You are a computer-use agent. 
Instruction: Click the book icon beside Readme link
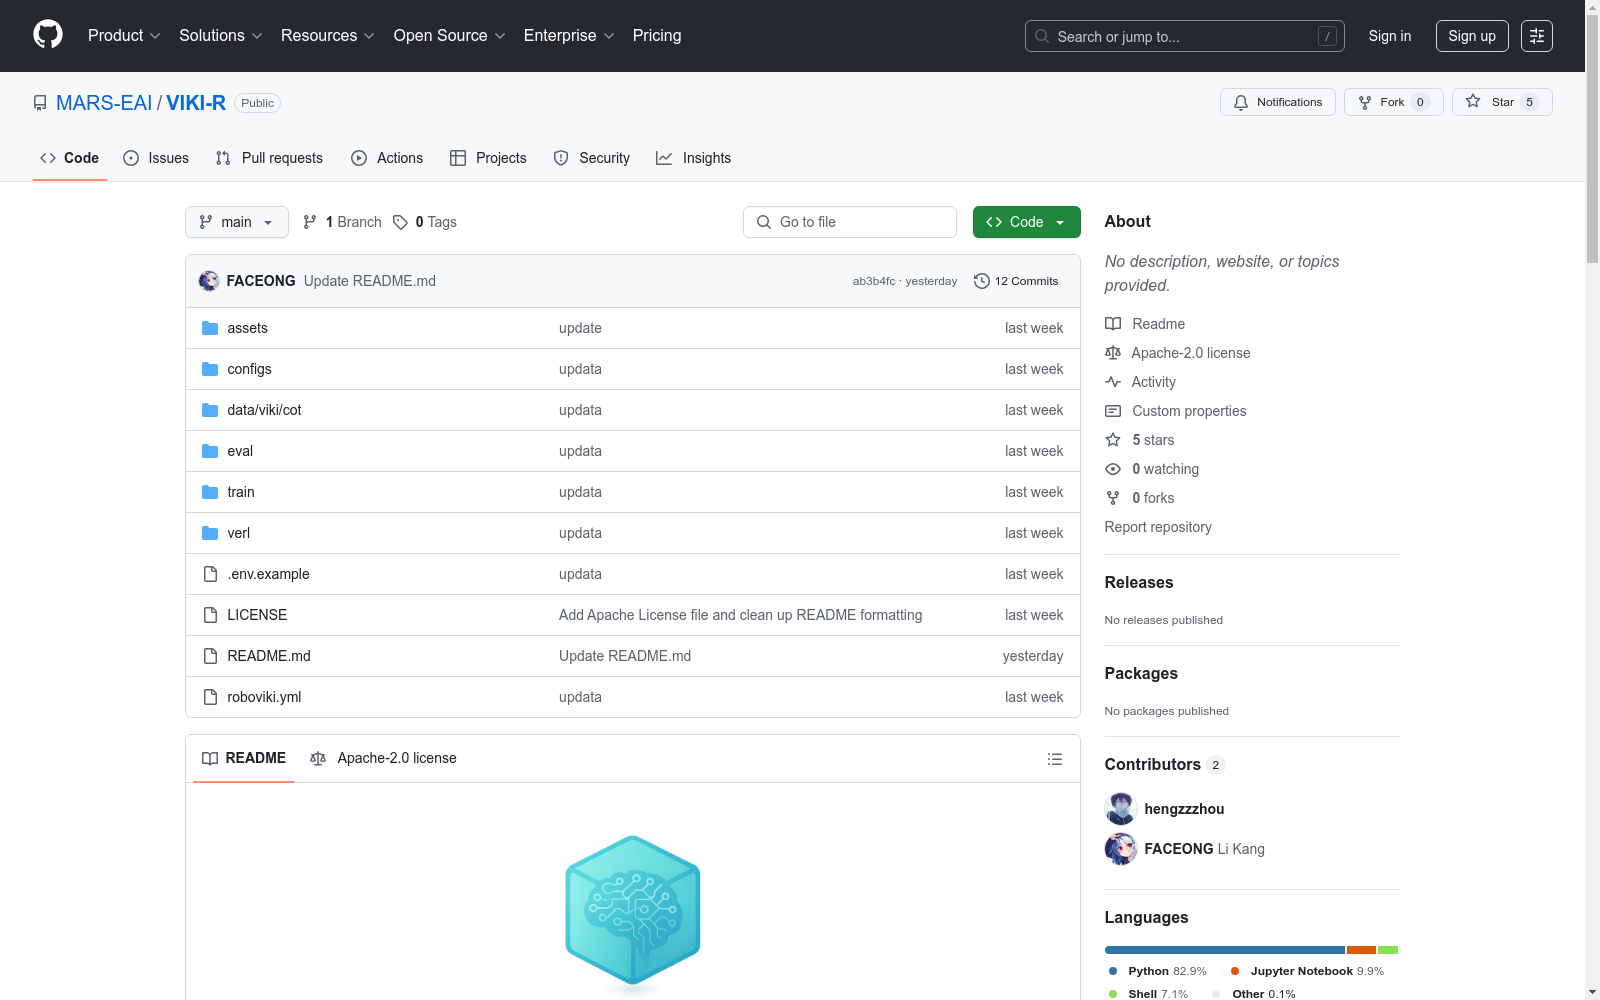pyautogui.click(x=1113, y=324)
